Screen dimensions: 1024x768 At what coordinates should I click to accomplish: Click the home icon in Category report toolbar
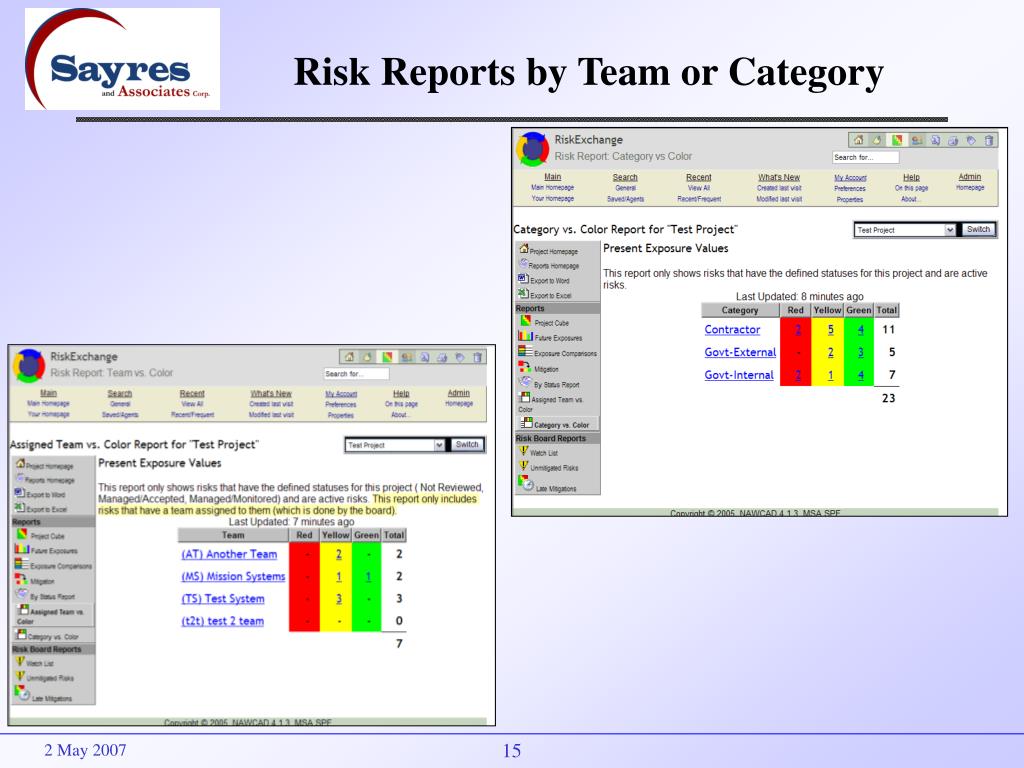pos(858,140)
